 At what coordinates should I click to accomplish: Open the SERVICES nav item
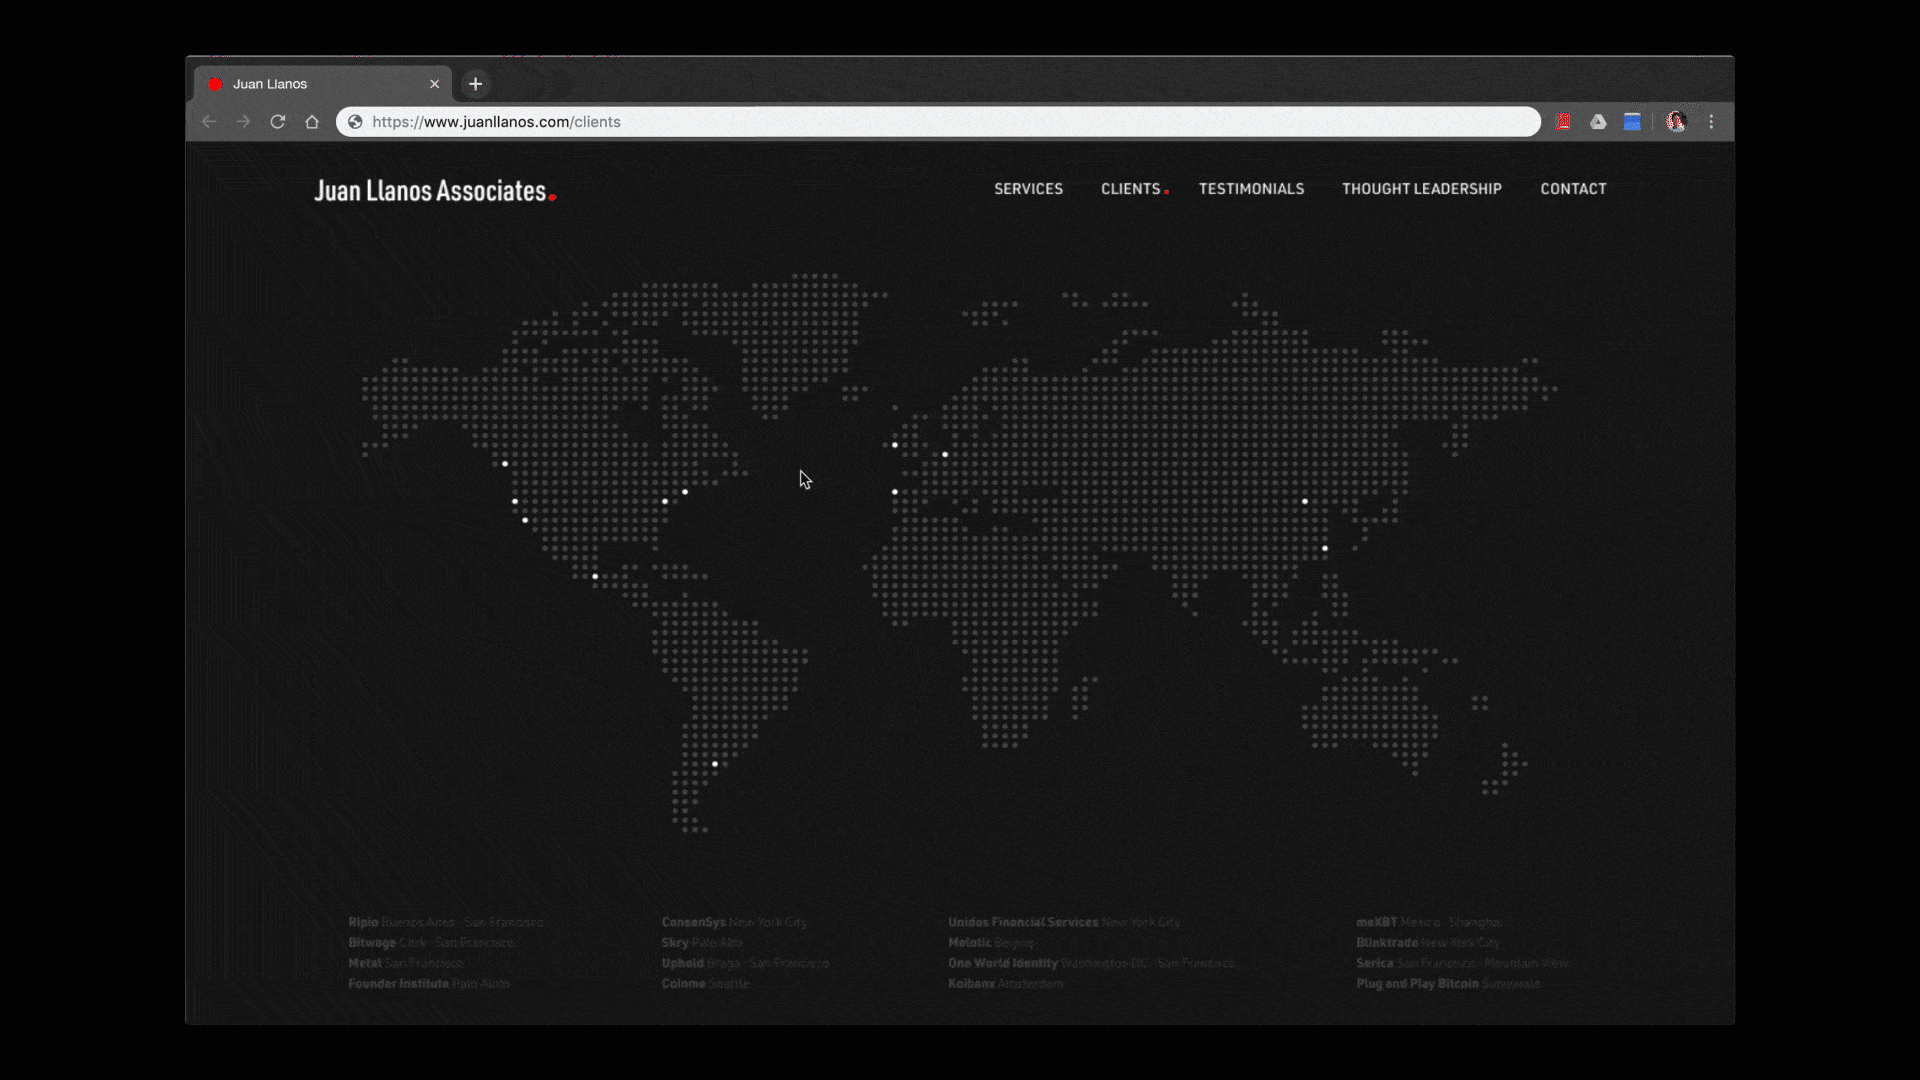pos(1028,189)
